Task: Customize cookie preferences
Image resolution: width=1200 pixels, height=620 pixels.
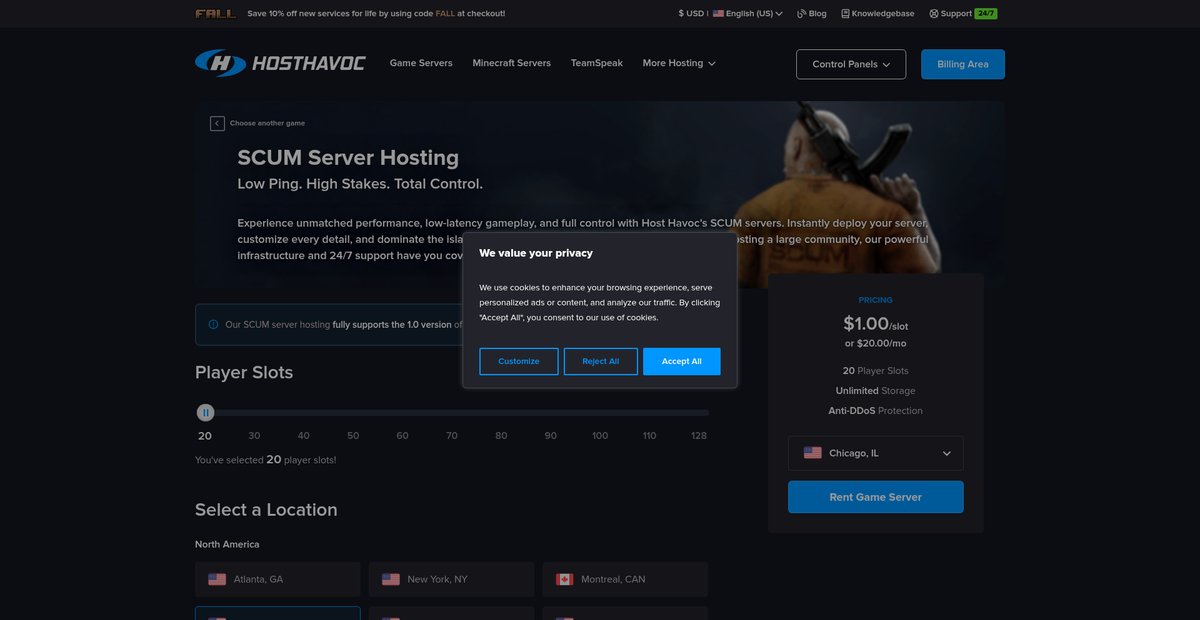Action: (519, 361)
